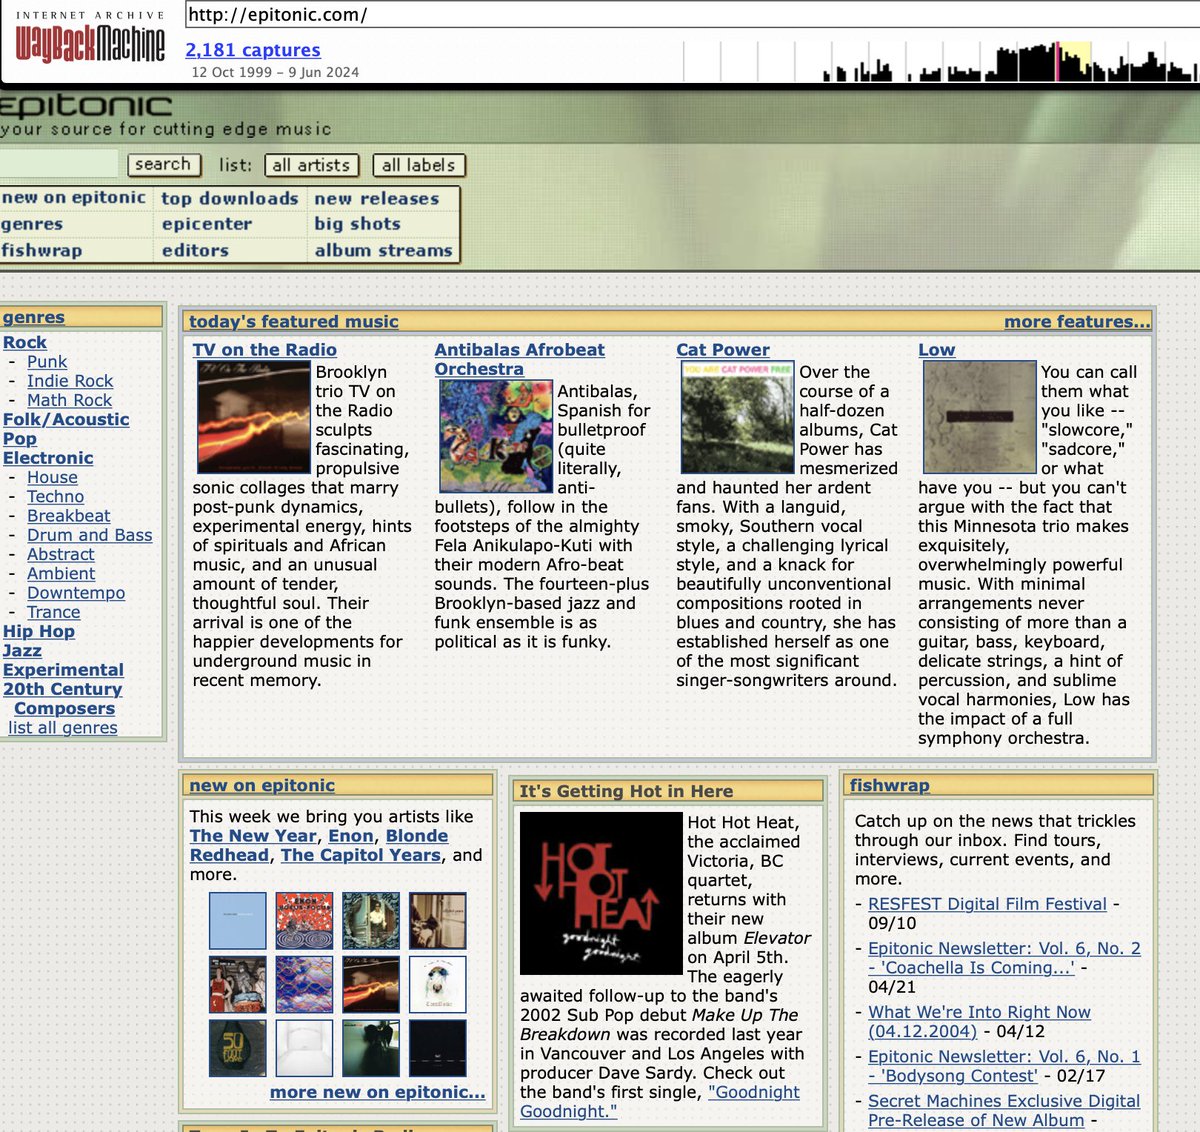Open the 2,181 captures link
The width and height of the screenshot is (1200, 1132).
253,50
